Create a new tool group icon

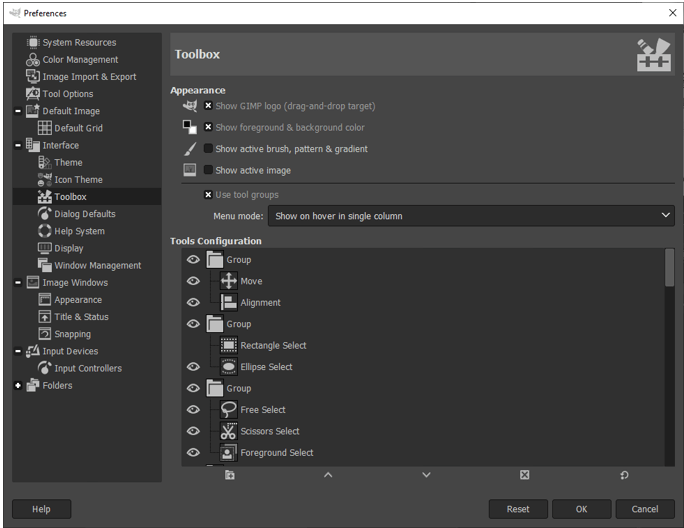pyautogui.click(x=230, y=475)
